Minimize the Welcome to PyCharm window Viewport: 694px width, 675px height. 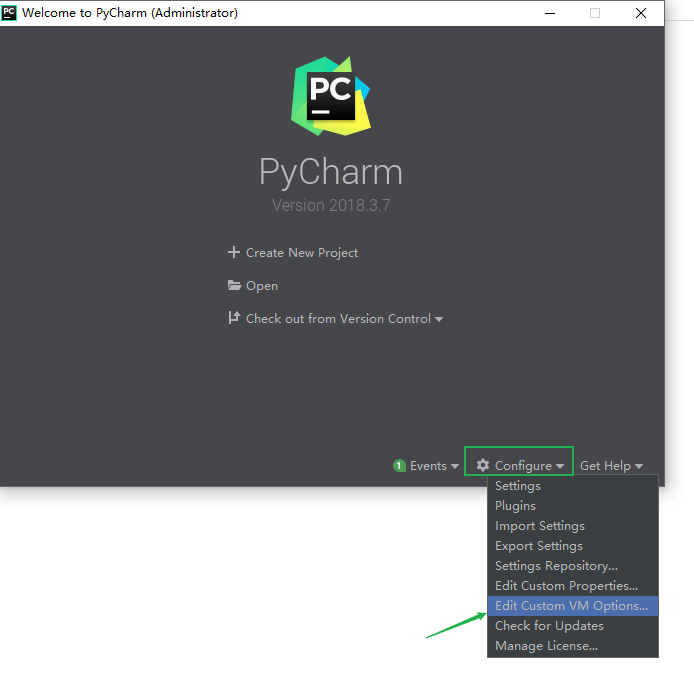click(550, 13)
